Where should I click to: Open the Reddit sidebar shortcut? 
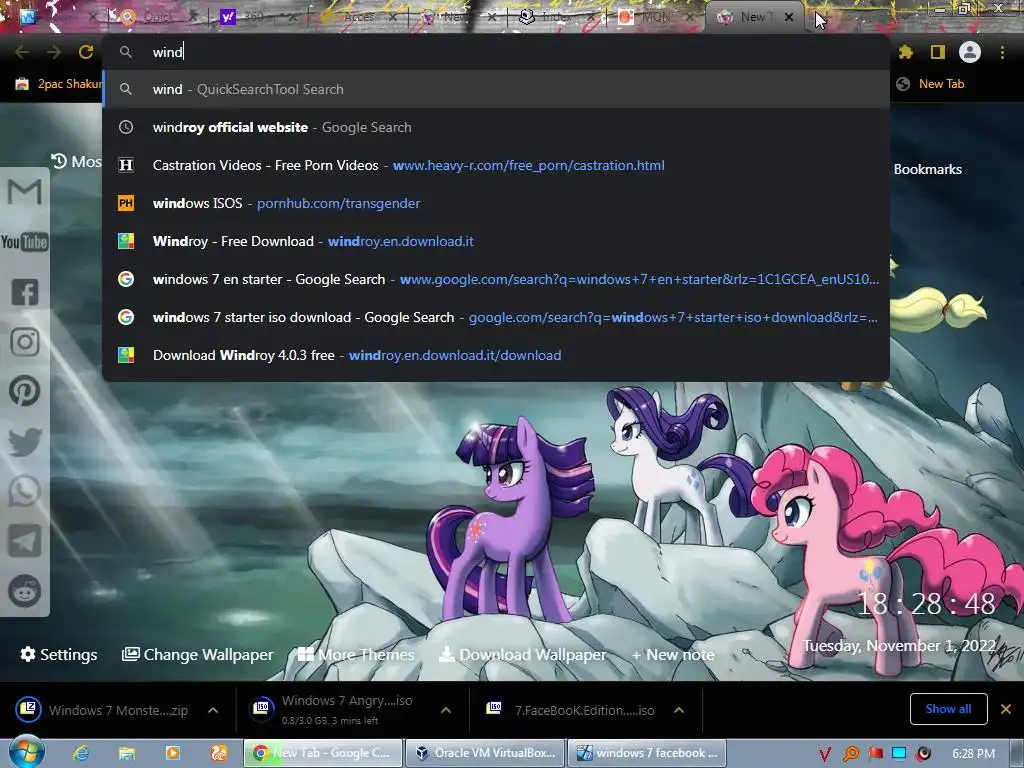click(25, 591)
